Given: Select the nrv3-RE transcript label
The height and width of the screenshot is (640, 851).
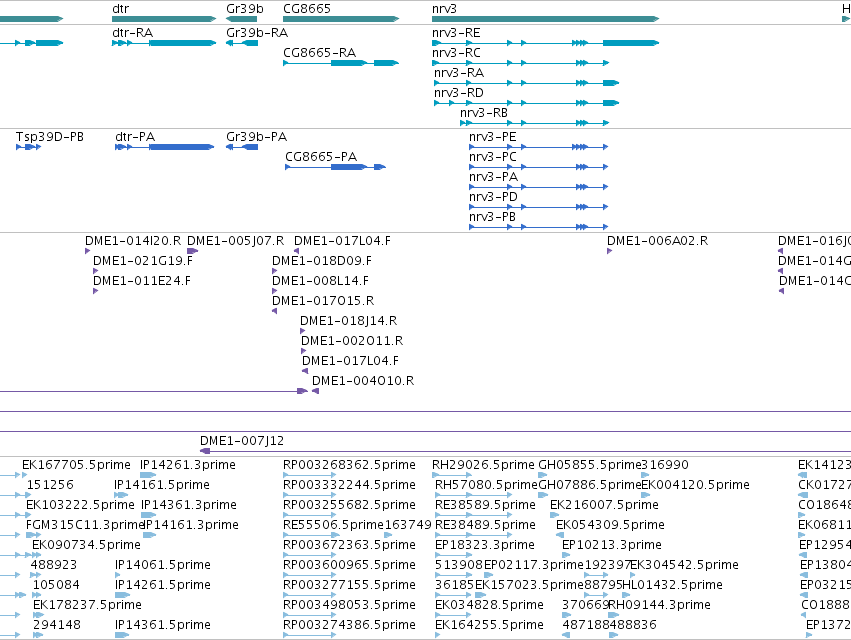Looking at the screenshot, I should (456, 33).
